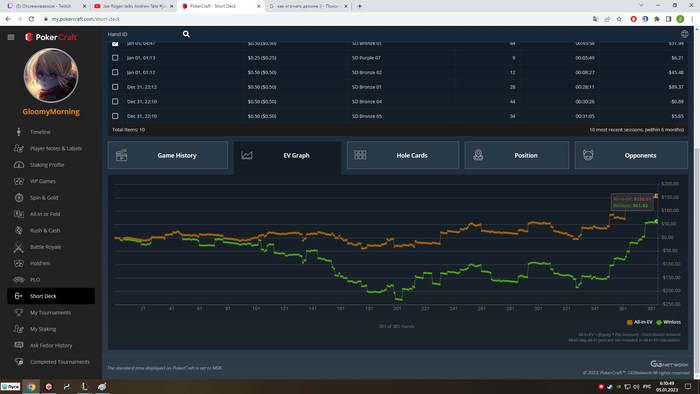Click the Battle Royale crossed swords icon

(x=19, y=247)
